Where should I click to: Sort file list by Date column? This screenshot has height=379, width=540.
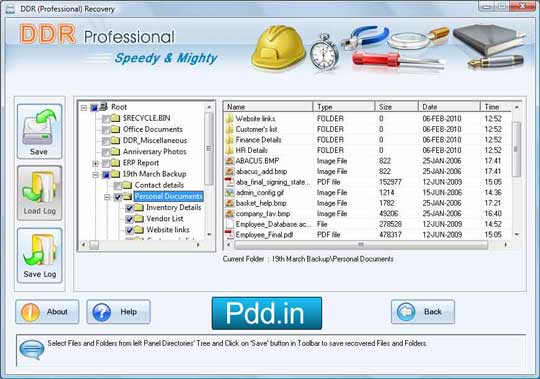[449, 107]
